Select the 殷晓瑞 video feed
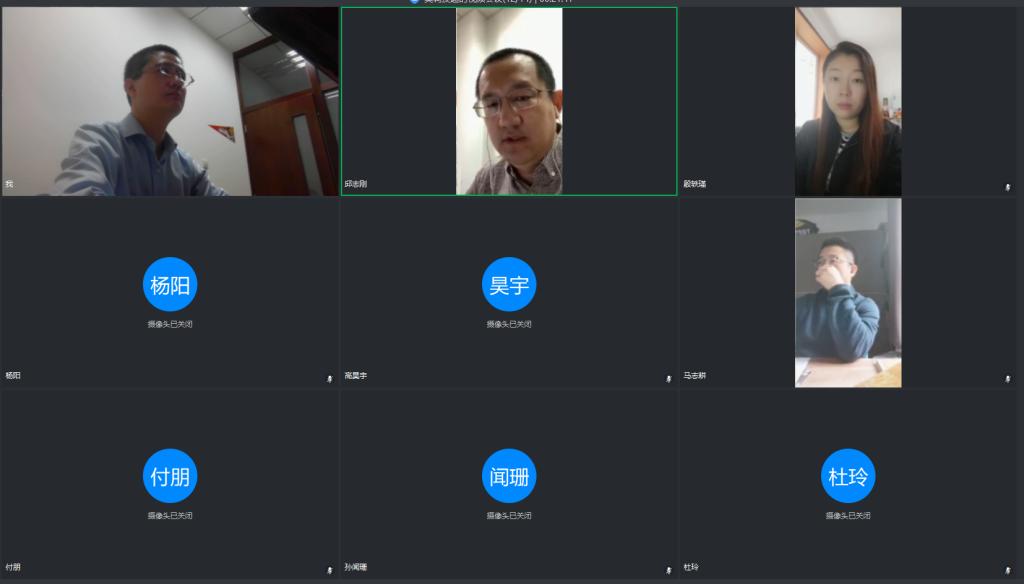 click(848, 101)
